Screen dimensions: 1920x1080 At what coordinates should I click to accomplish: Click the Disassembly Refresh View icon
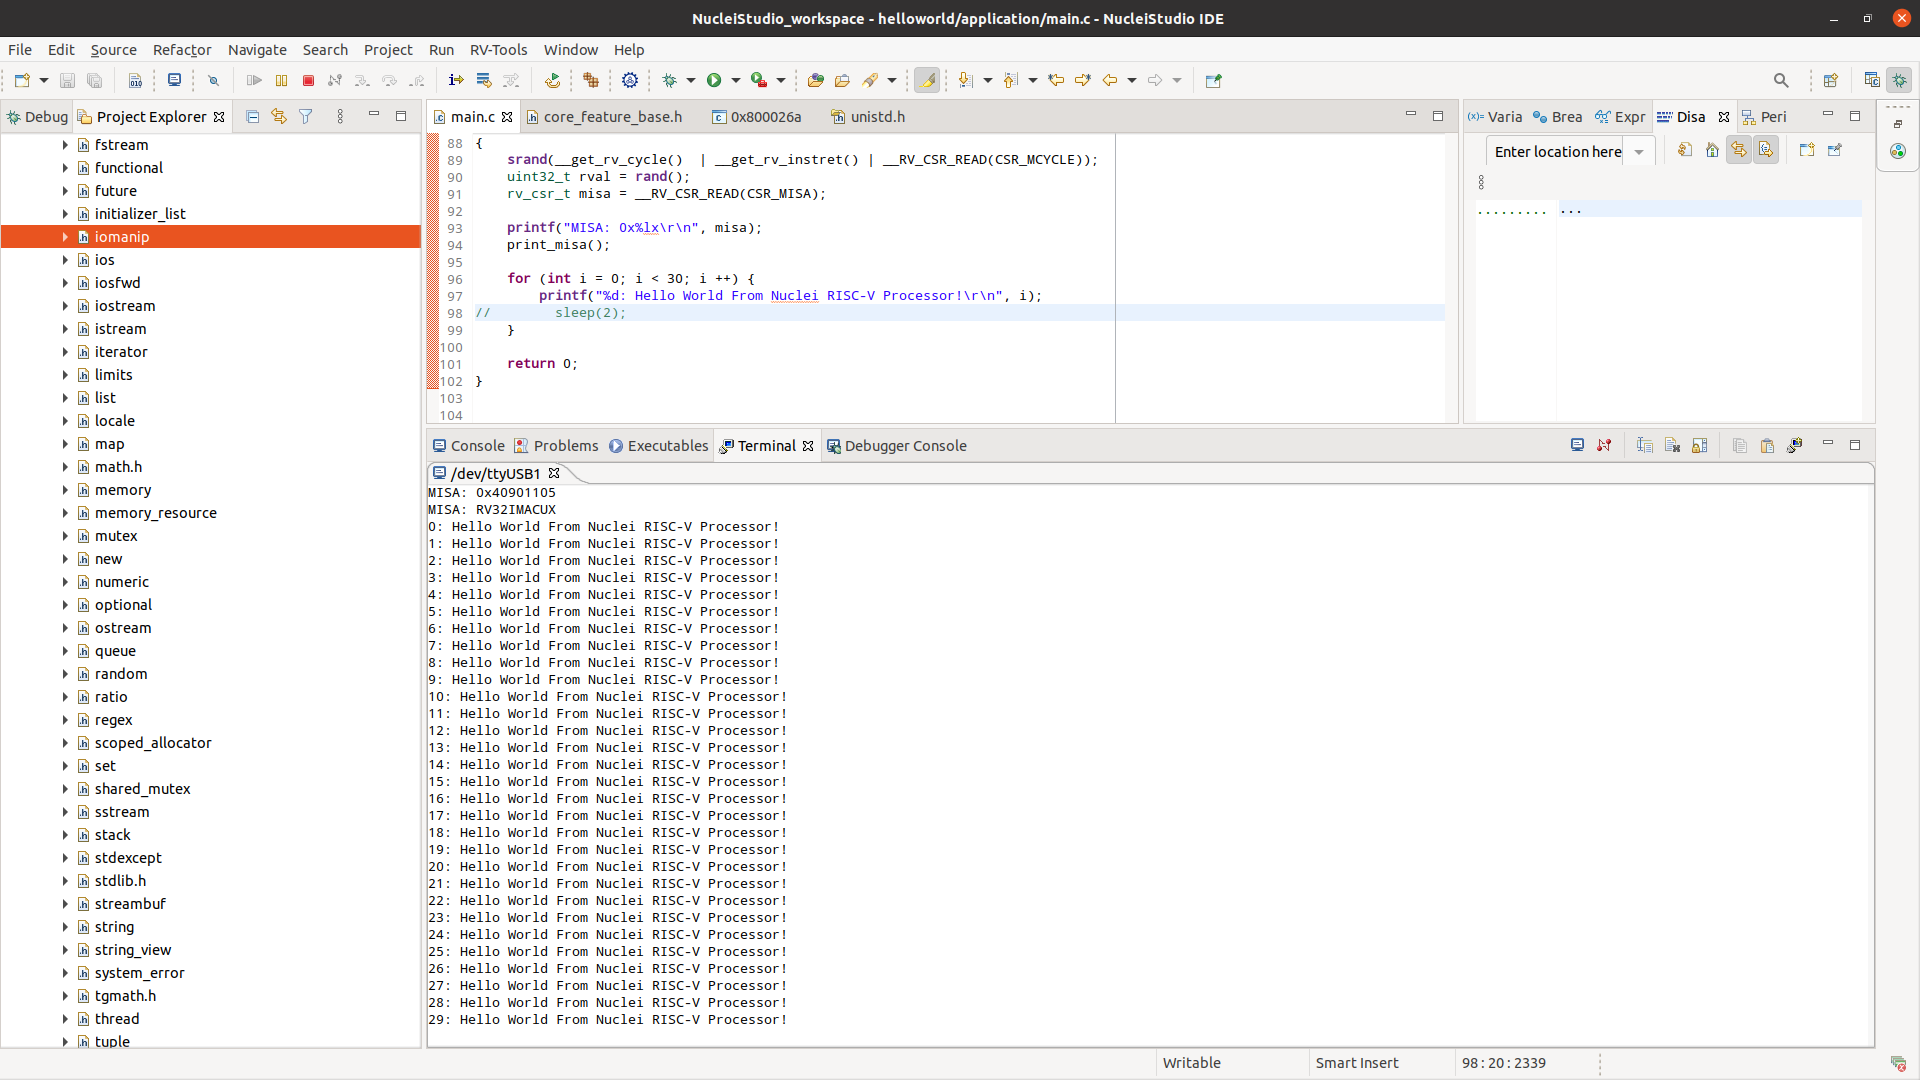click(x=1685, y=150)
